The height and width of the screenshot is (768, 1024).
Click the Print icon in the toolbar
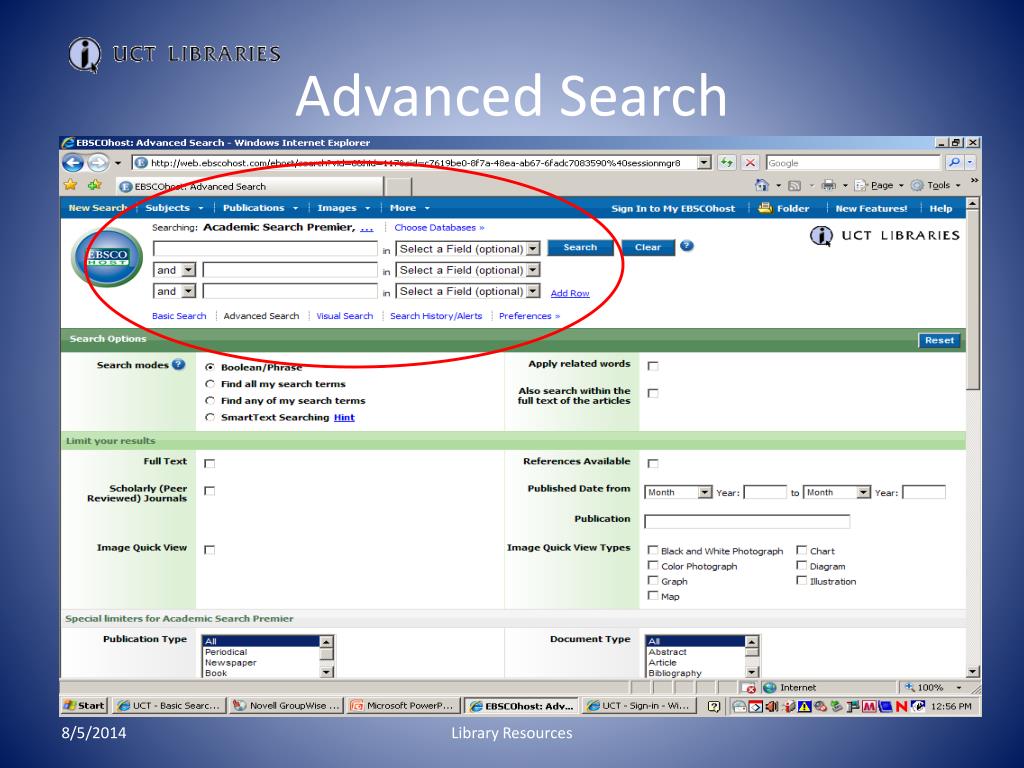click(x=828, y=185)
